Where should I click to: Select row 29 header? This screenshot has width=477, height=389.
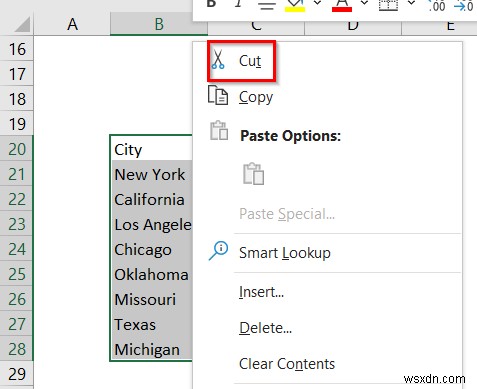coord(17,374)
